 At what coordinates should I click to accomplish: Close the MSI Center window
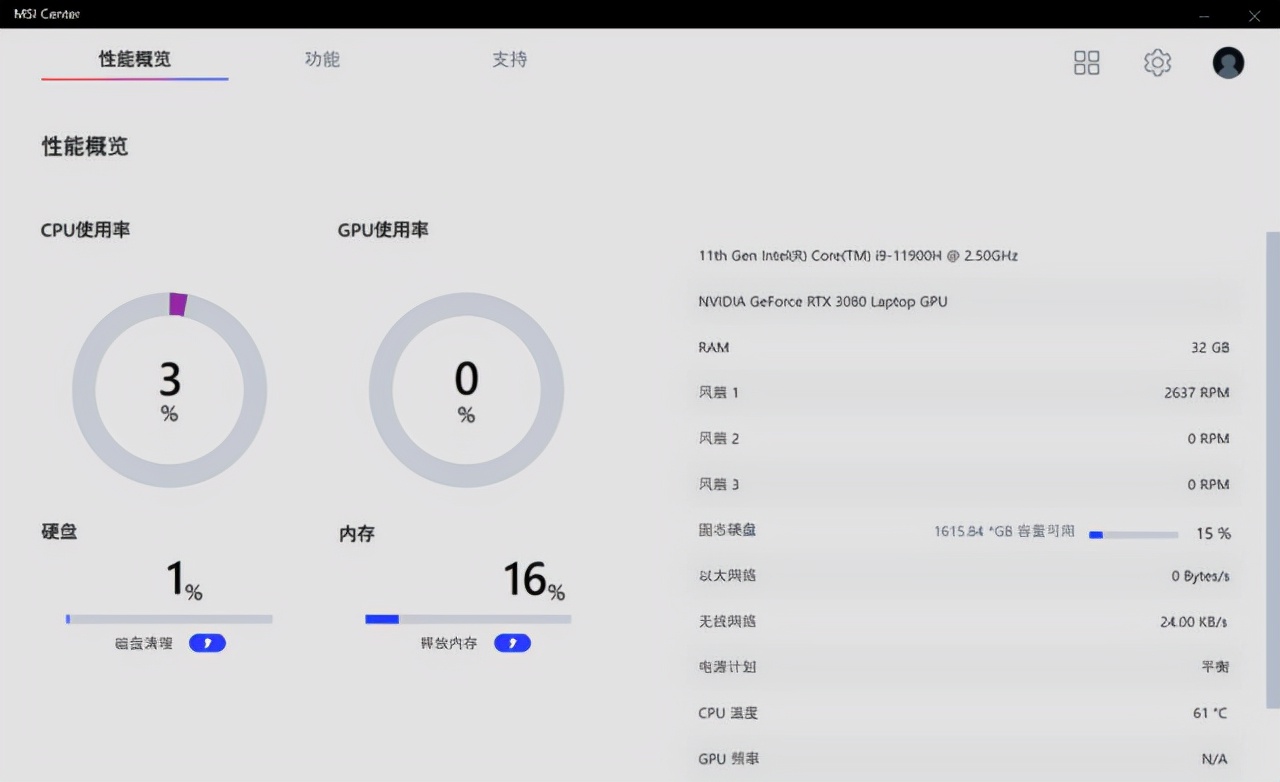coord(1255,15)
